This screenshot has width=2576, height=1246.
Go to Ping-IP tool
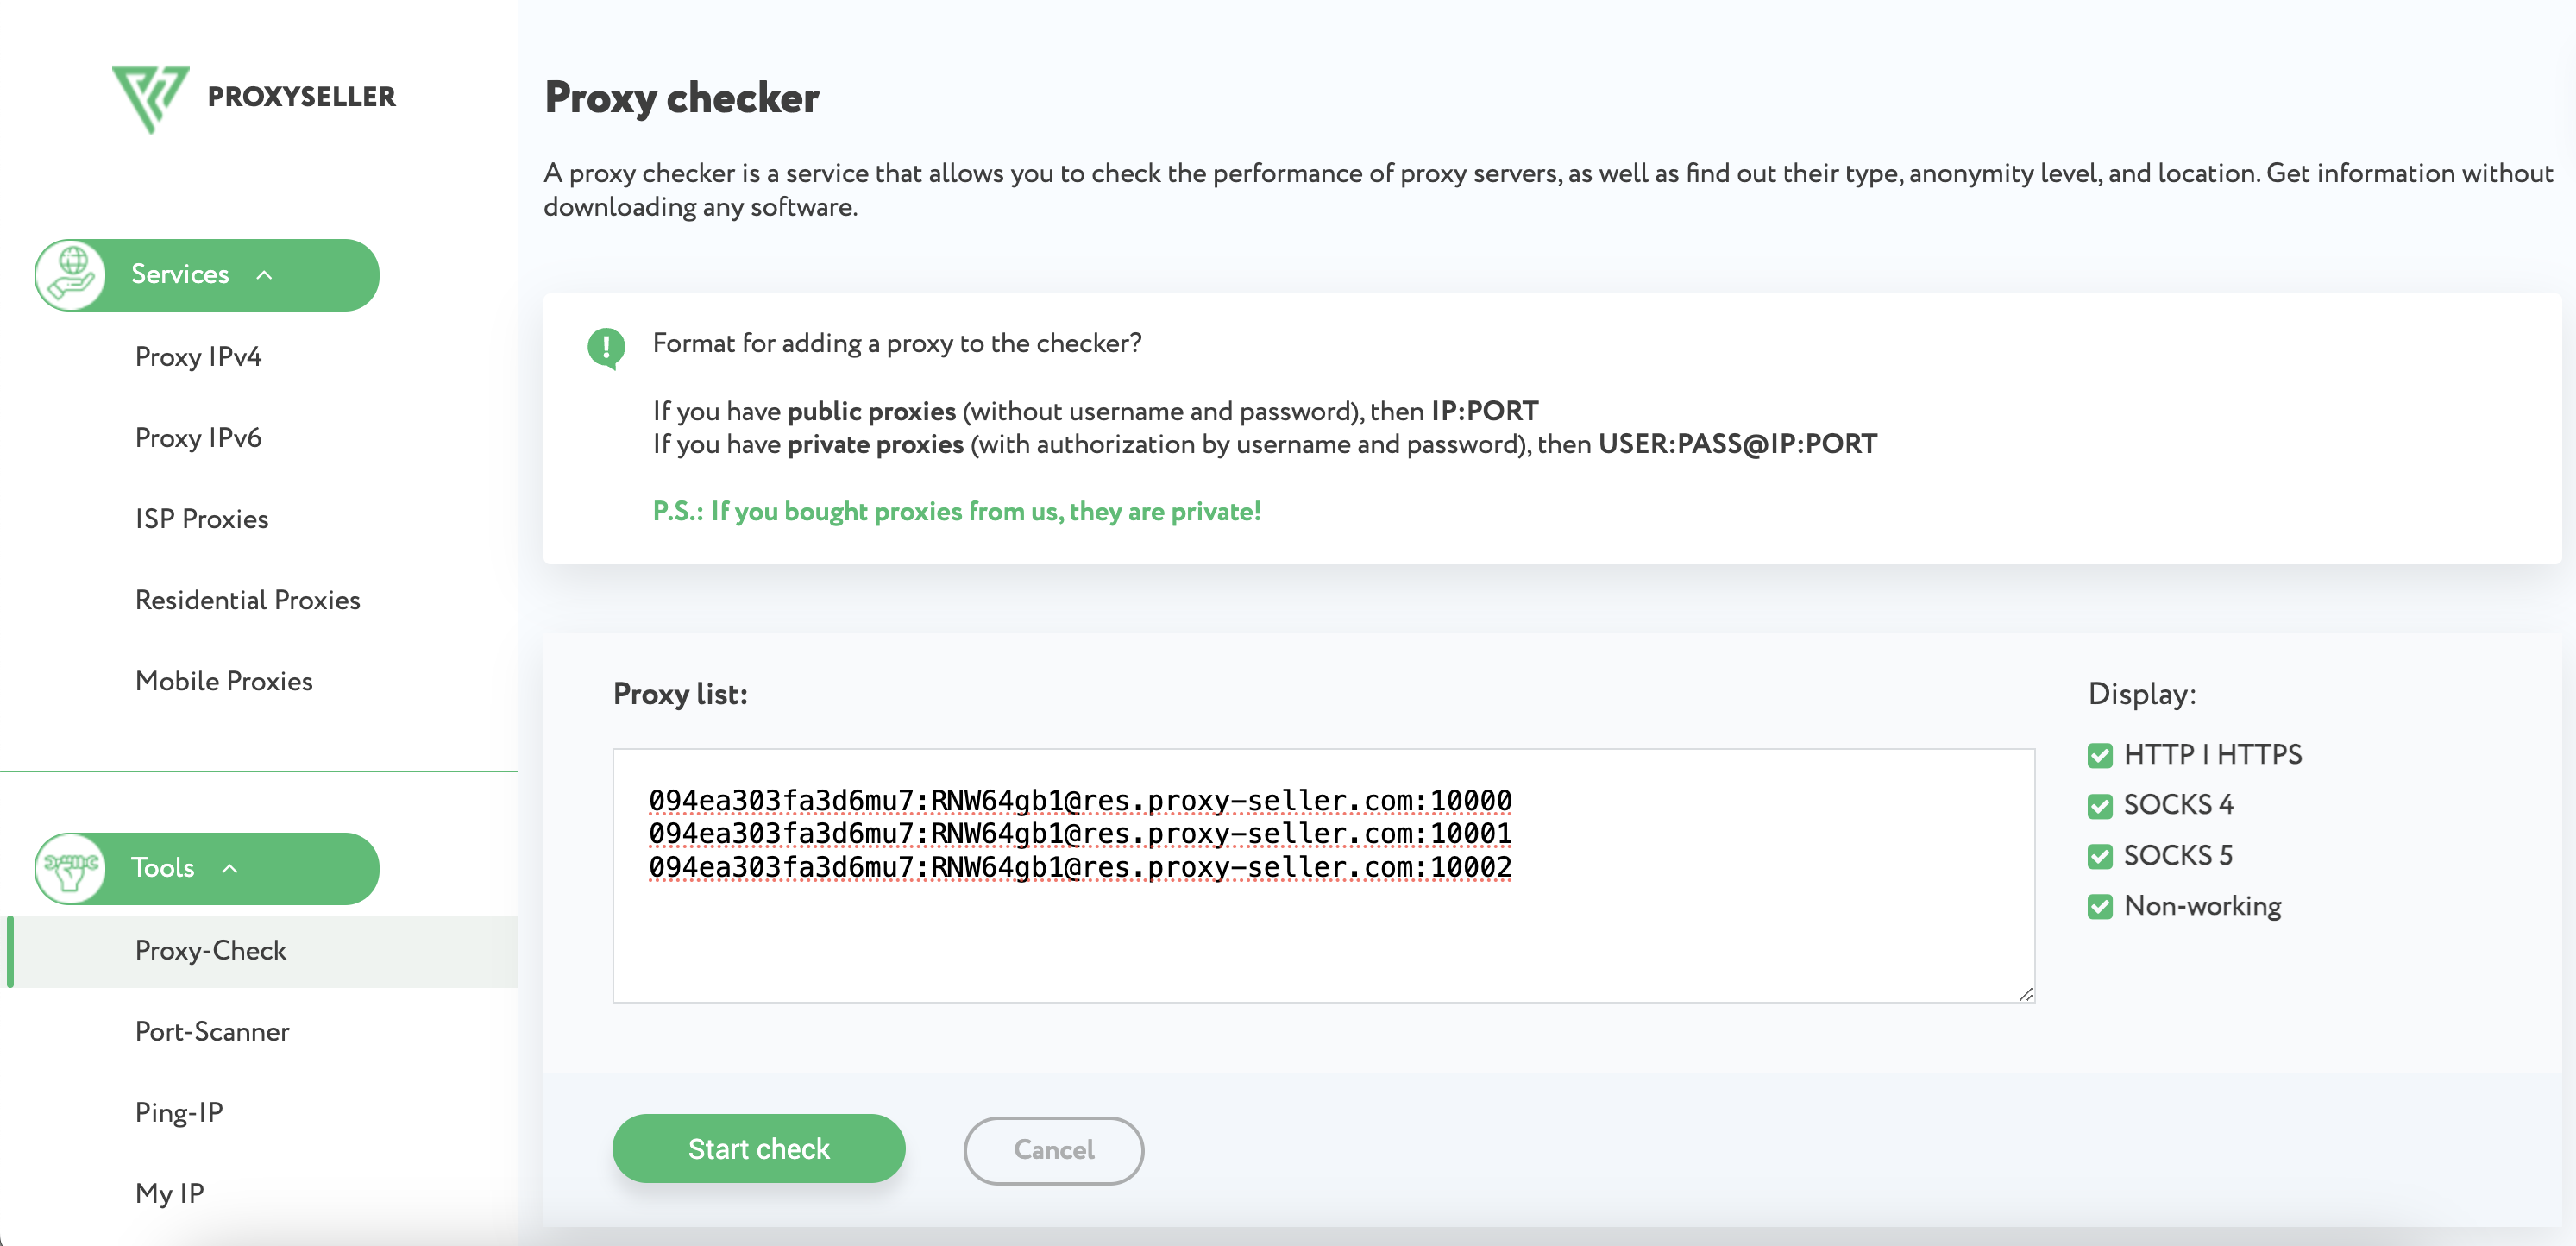(x=179, y=1112)
